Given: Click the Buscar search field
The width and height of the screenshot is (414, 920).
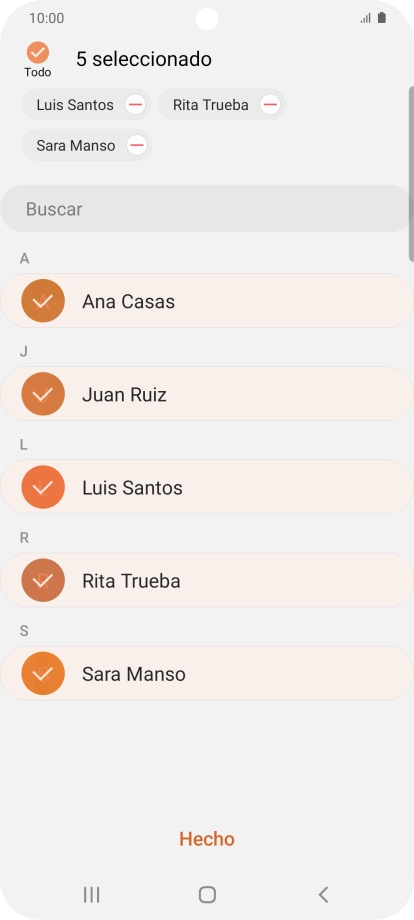Looking at the screenshot, I should [x=207, y=209].
